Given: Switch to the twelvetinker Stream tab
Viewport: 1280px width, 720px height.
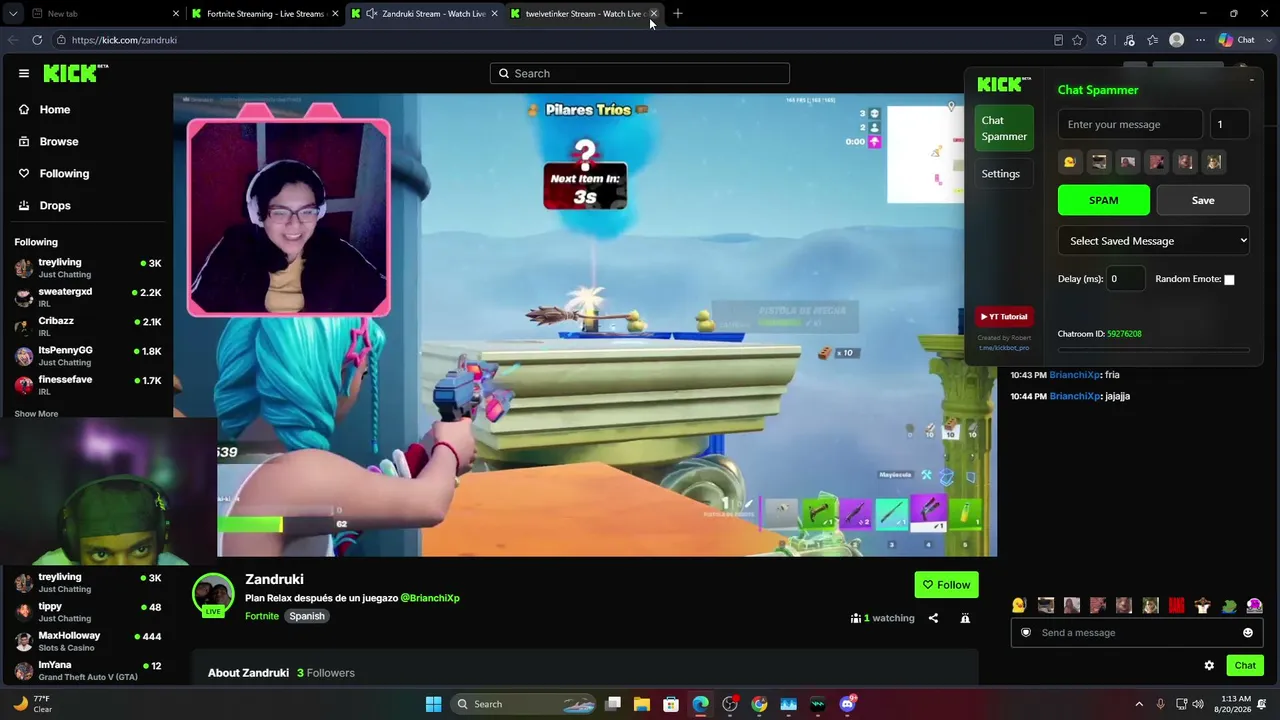Looking at the screenshot, I should point(584,14).
